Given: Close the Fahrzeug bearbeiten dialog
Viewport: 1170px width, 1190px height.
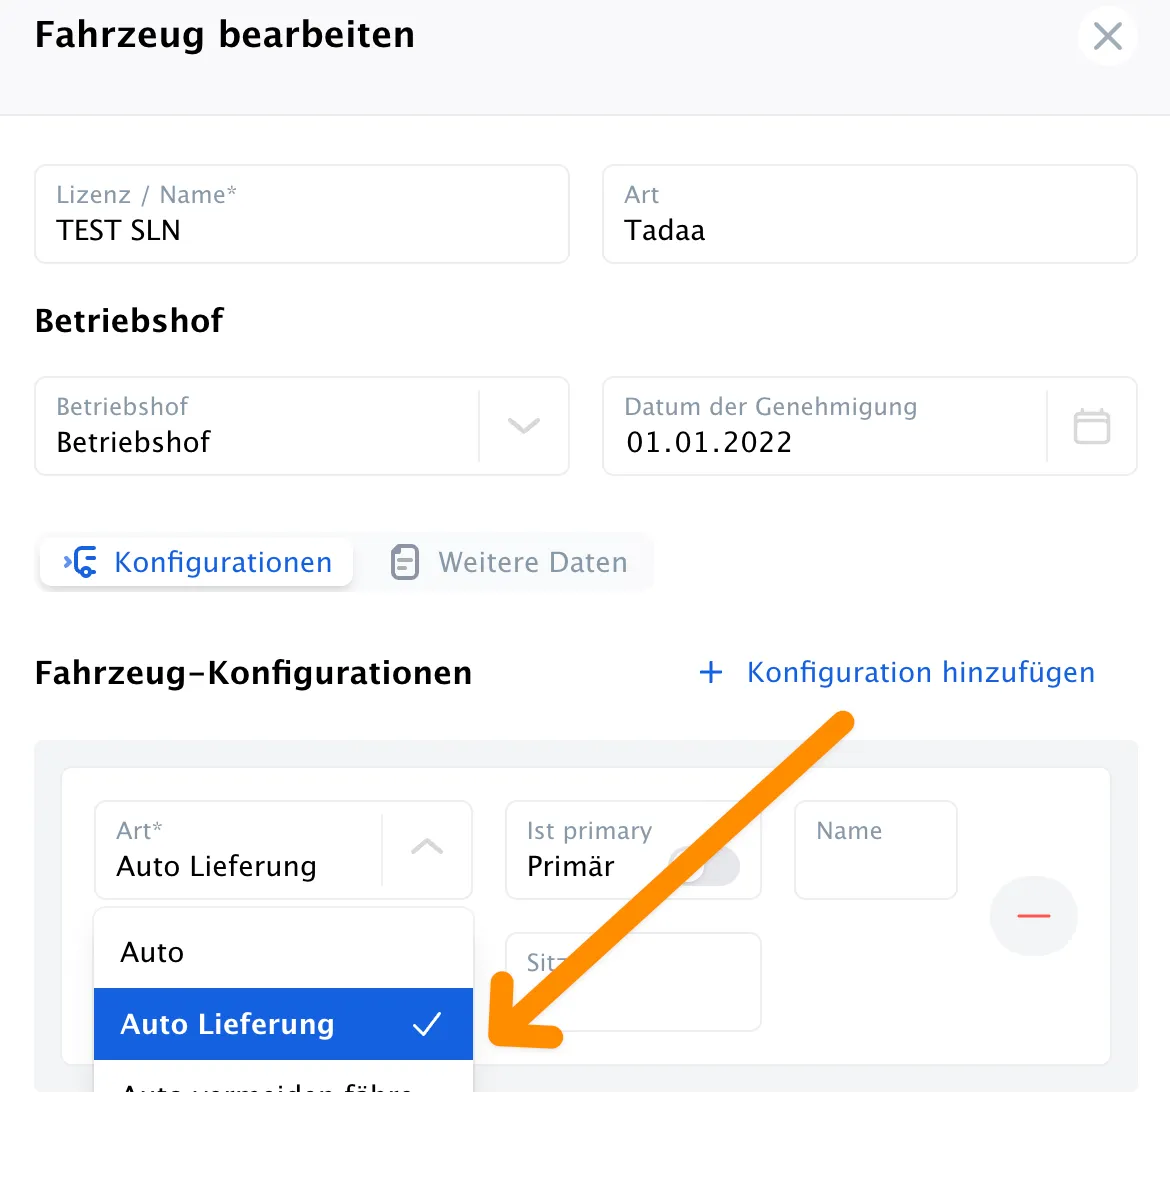Looking at the screenshot, I should (x=1107, y=36).
